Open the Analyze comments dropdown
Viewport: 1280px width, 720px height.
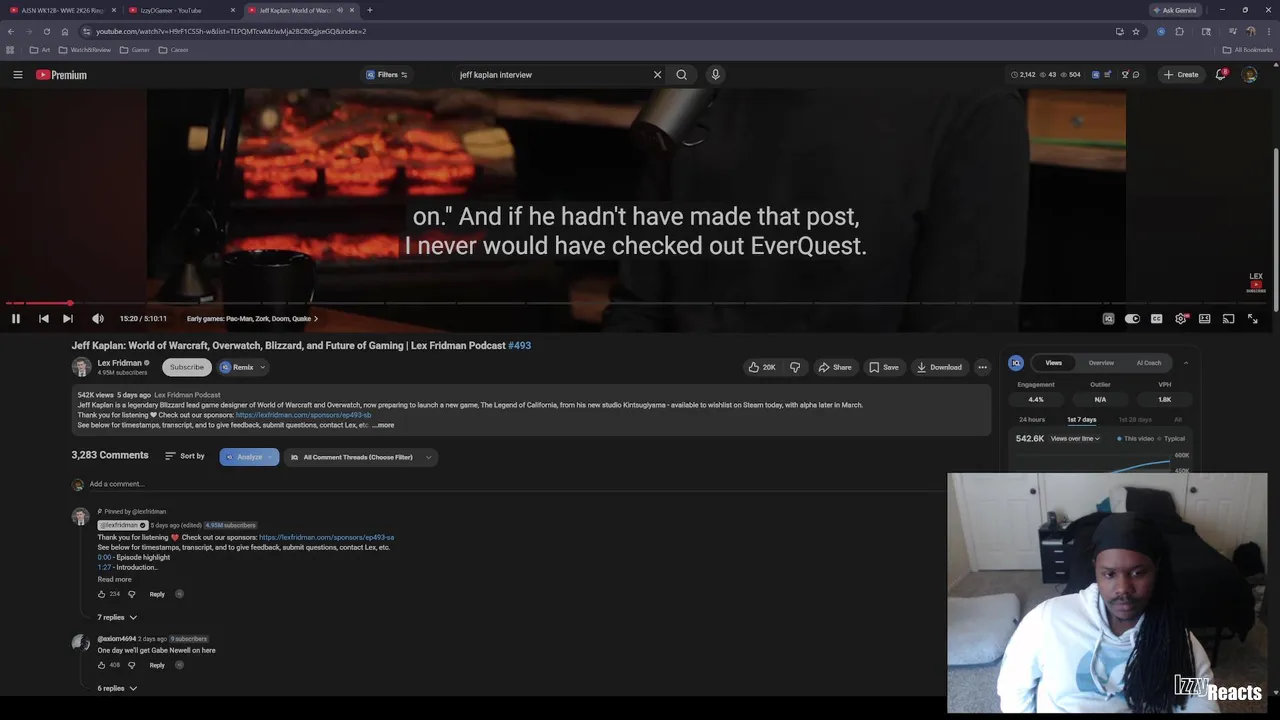pos(249,457)
